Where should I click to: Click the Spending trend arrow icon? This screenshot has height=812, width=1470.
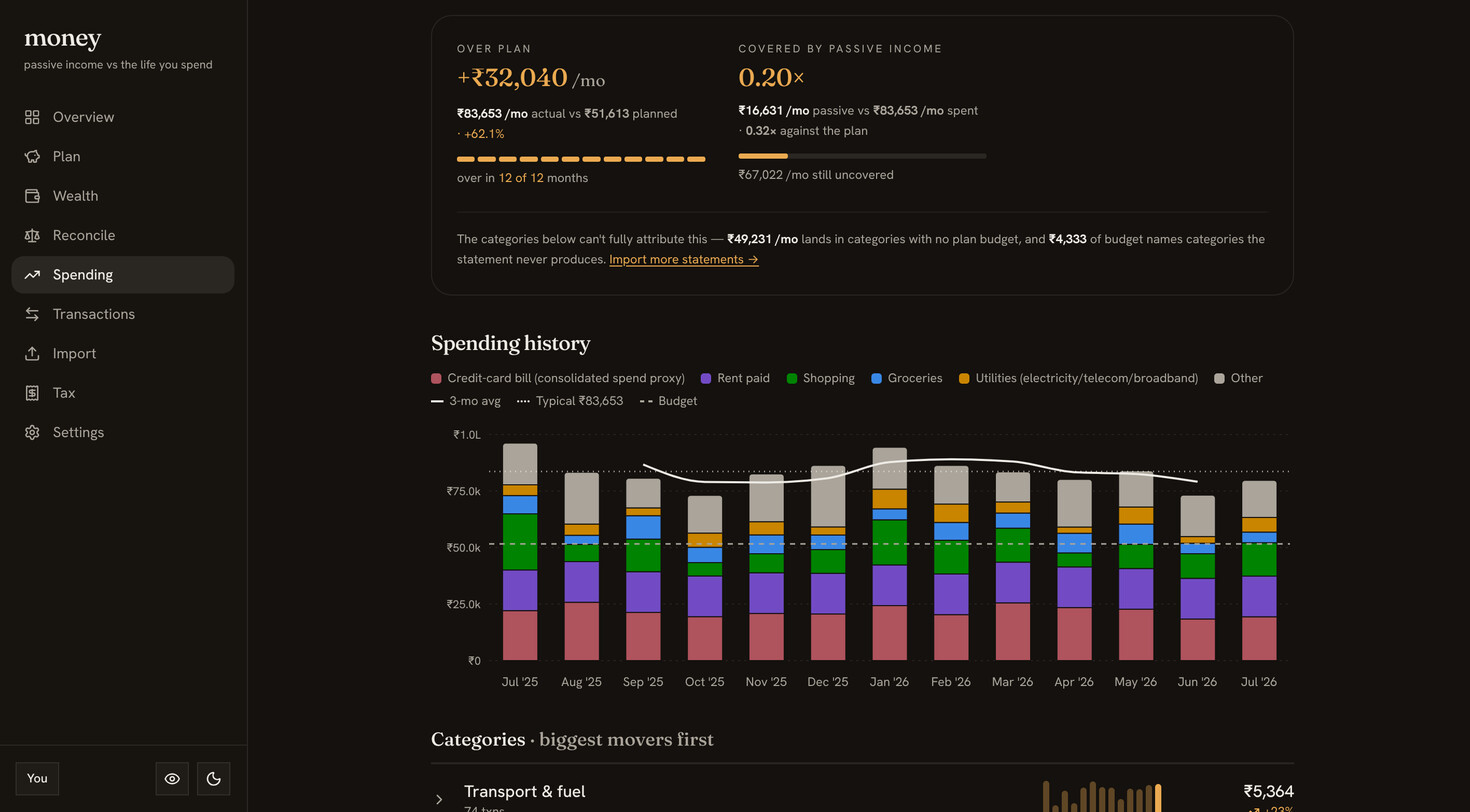coord(32,275)
